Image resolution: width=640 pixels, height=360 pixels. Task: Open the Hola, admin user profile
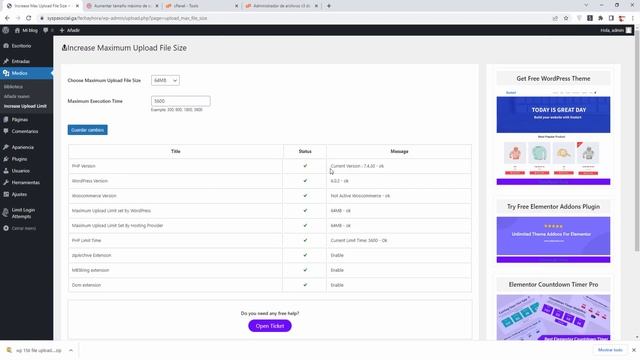tap(616, 30)
